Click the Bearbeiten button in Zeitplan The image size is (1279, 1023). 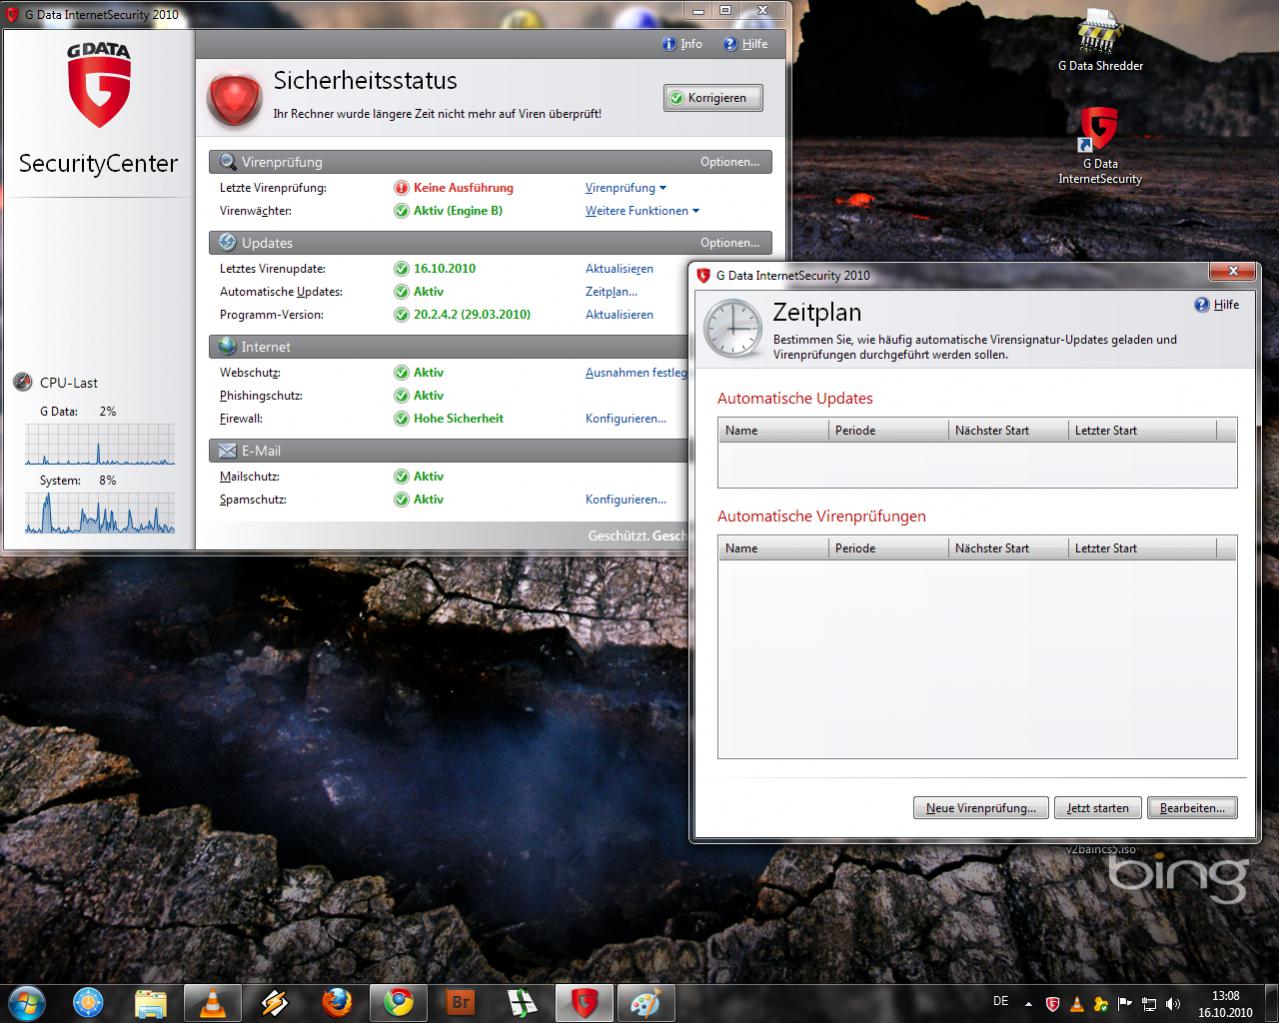[1192, 808]
